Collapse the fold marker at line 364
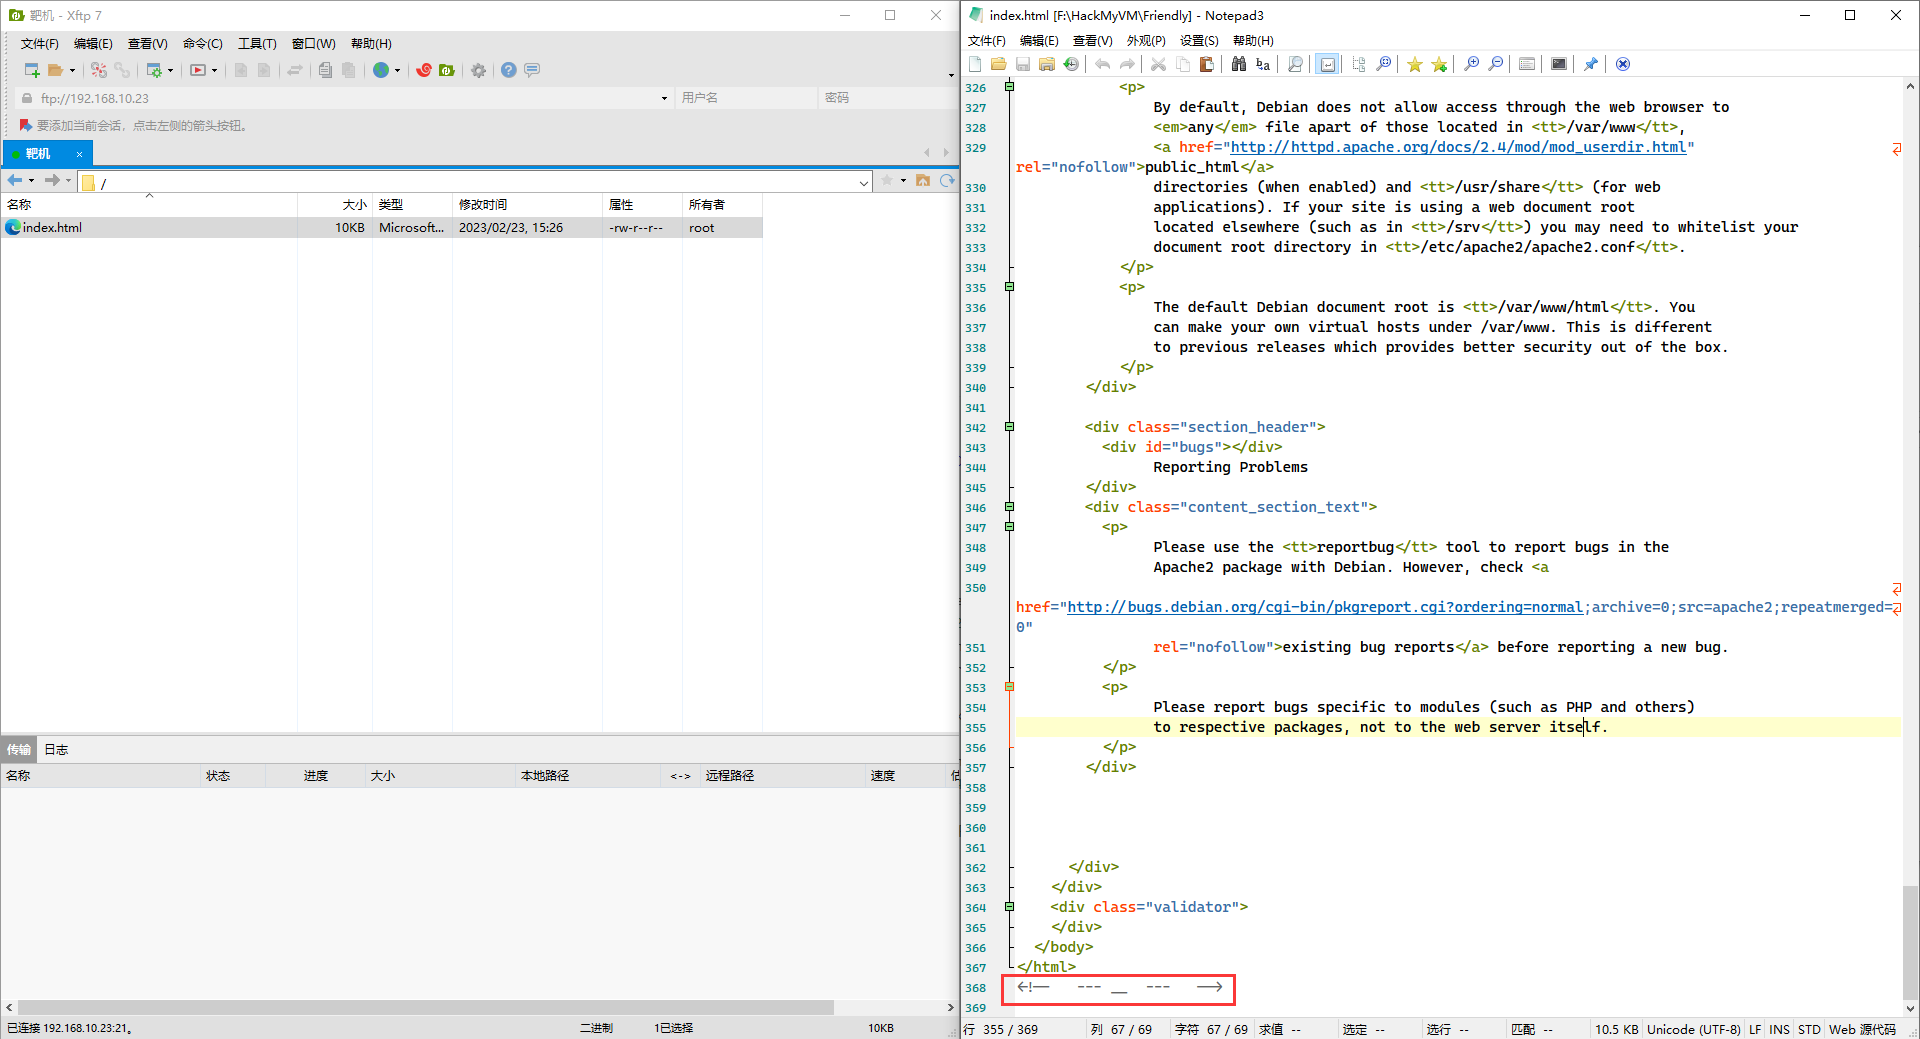 pos(1009,907)
